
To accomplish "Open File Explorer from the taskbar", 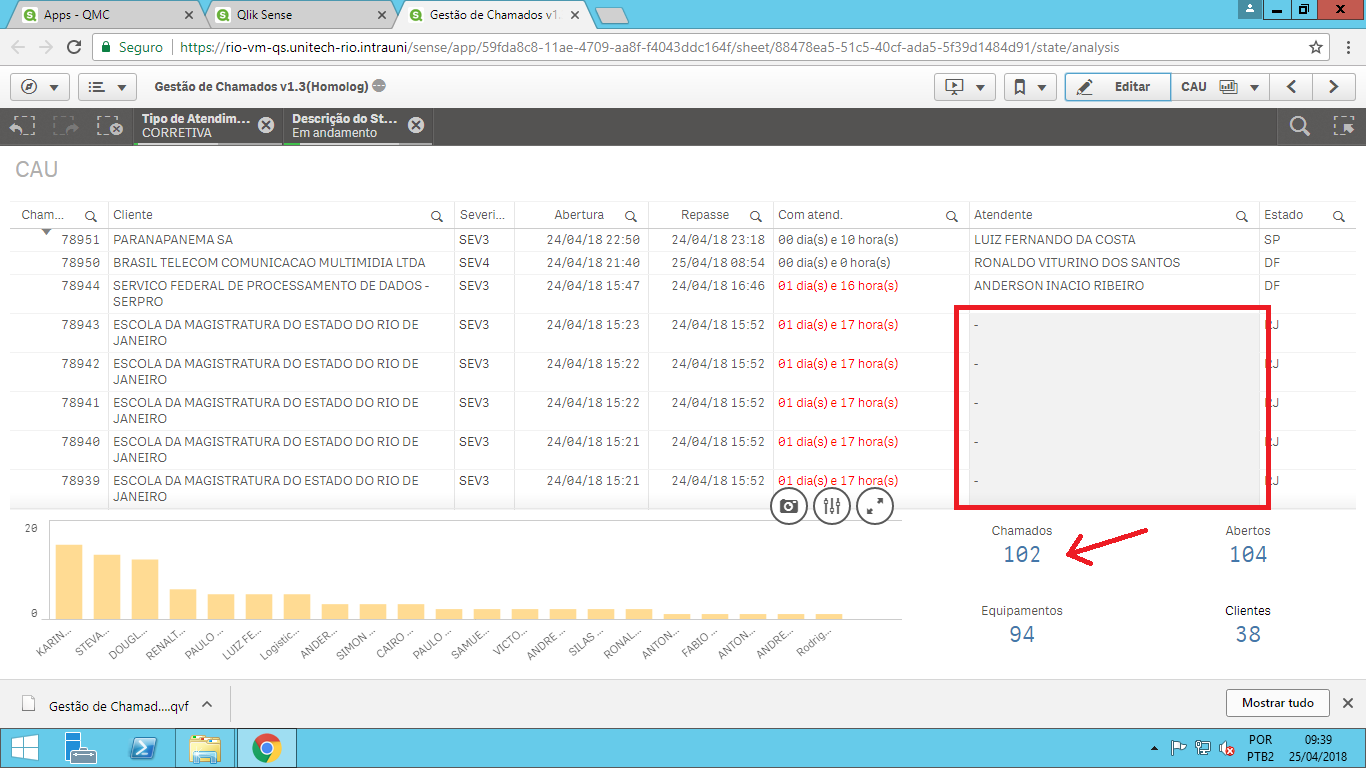I will (205, 748).
